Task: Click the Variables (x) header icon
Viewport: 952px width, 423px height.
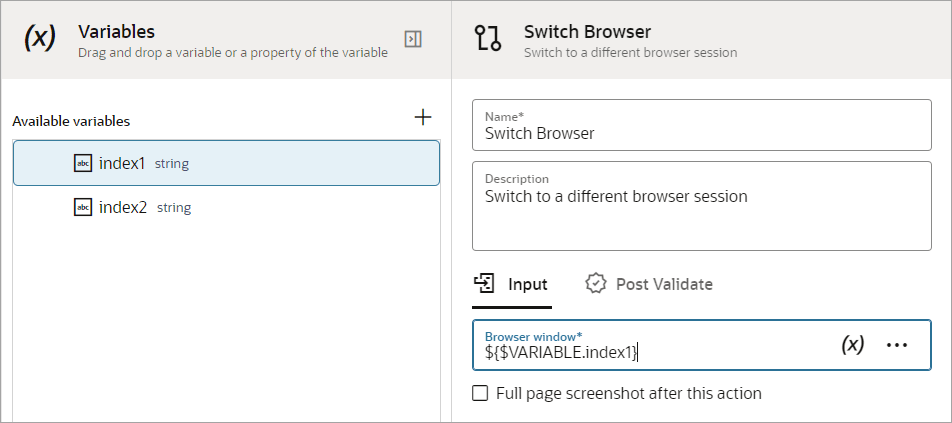Action: (x=39, y=38)
